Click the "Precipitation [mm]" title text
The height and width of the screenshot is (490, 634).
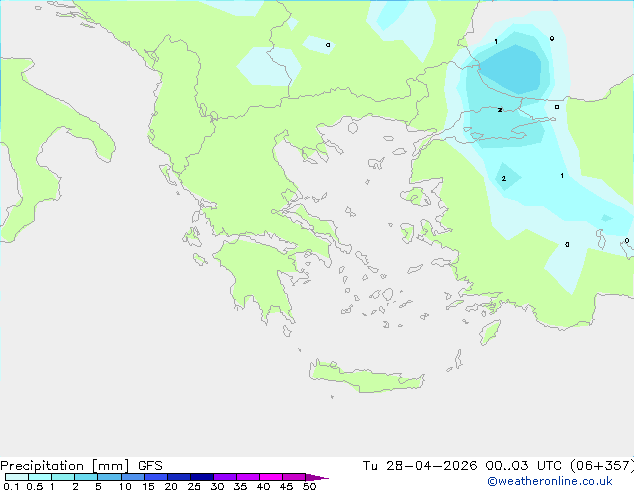pos(65,466)
